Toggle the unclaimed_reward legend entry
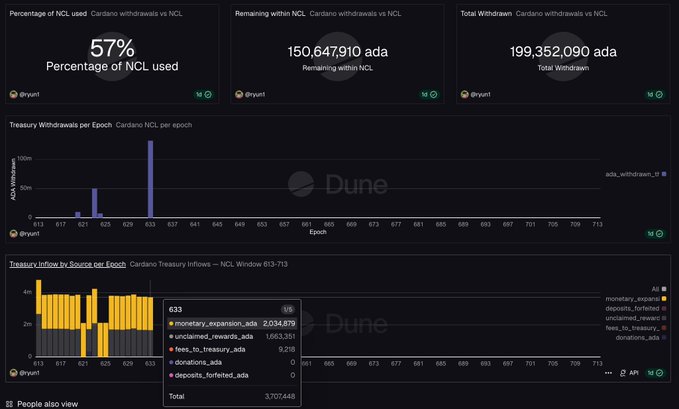Screen dimensions: 679x409 (x=636, y=318)
